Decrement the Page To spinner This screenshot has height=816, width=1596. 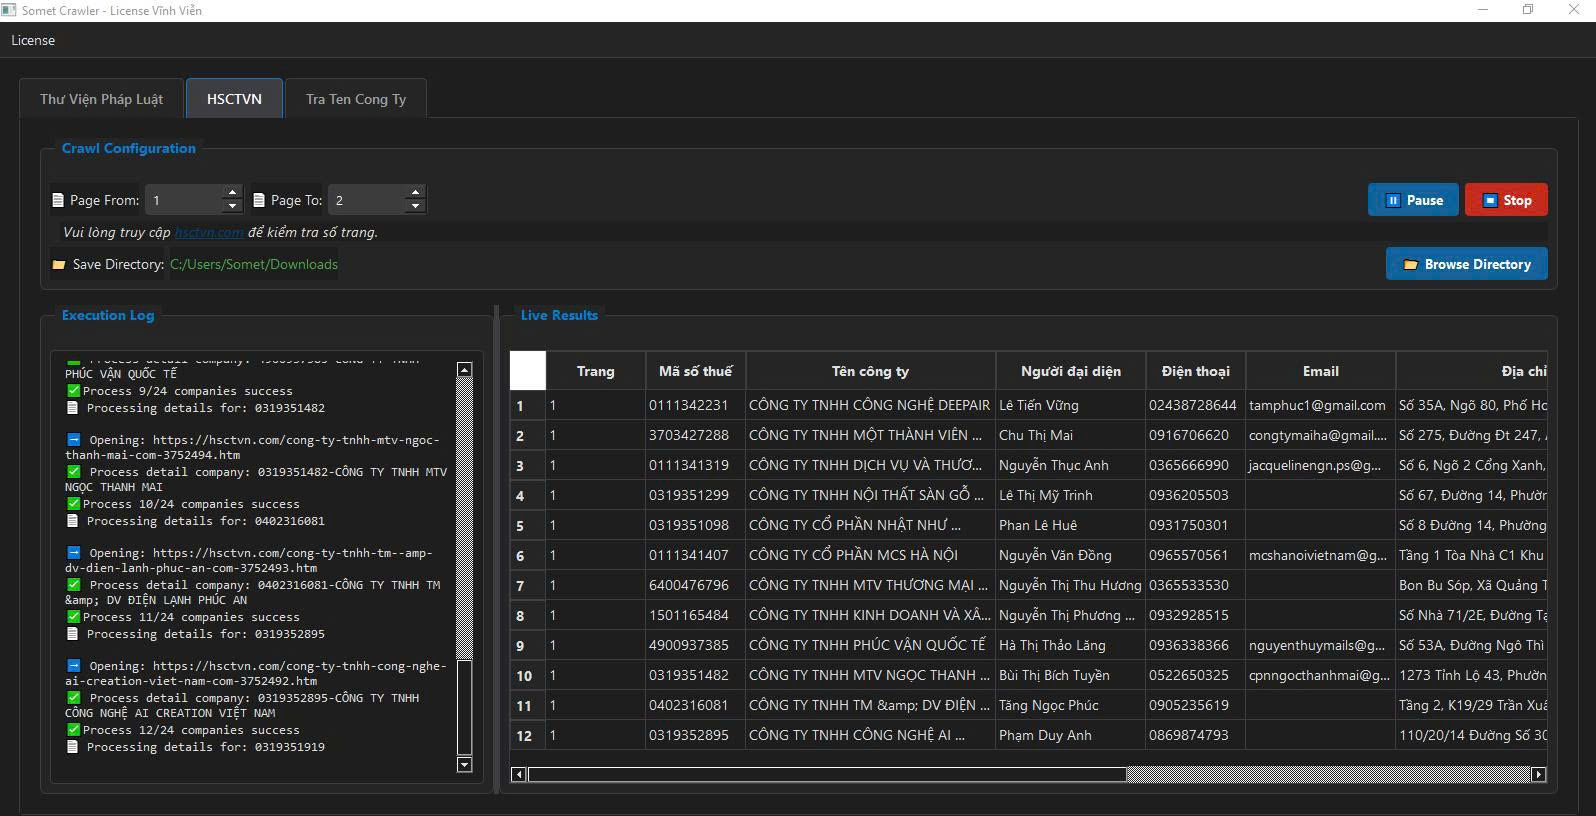point(415,207)
